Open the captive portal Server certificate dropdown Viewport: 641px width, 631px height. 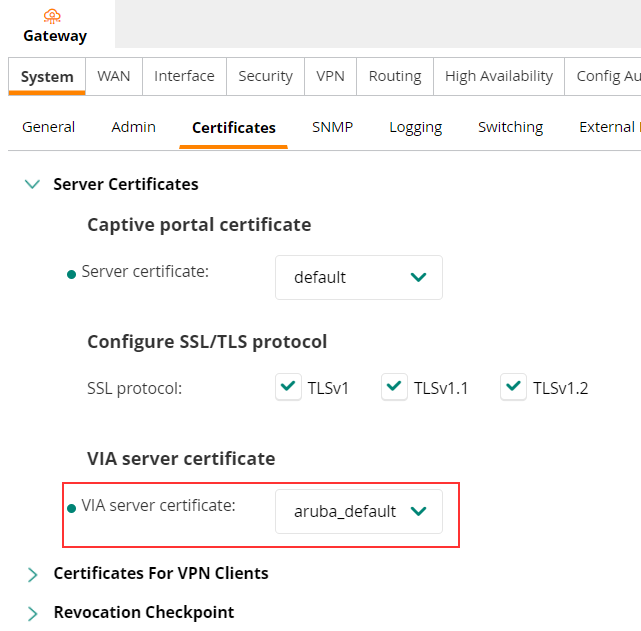(358, 277)
